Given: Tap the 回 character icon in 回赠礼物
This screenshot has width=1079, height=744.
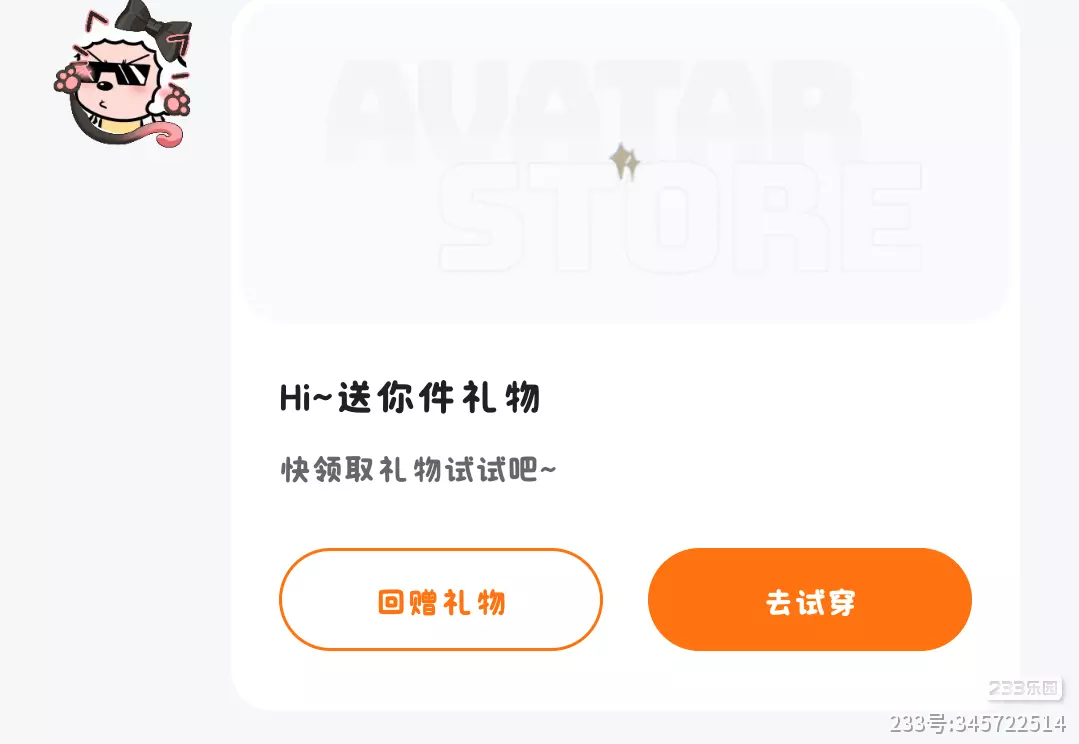Looking at the screenshot, I should tap(391, 602).
